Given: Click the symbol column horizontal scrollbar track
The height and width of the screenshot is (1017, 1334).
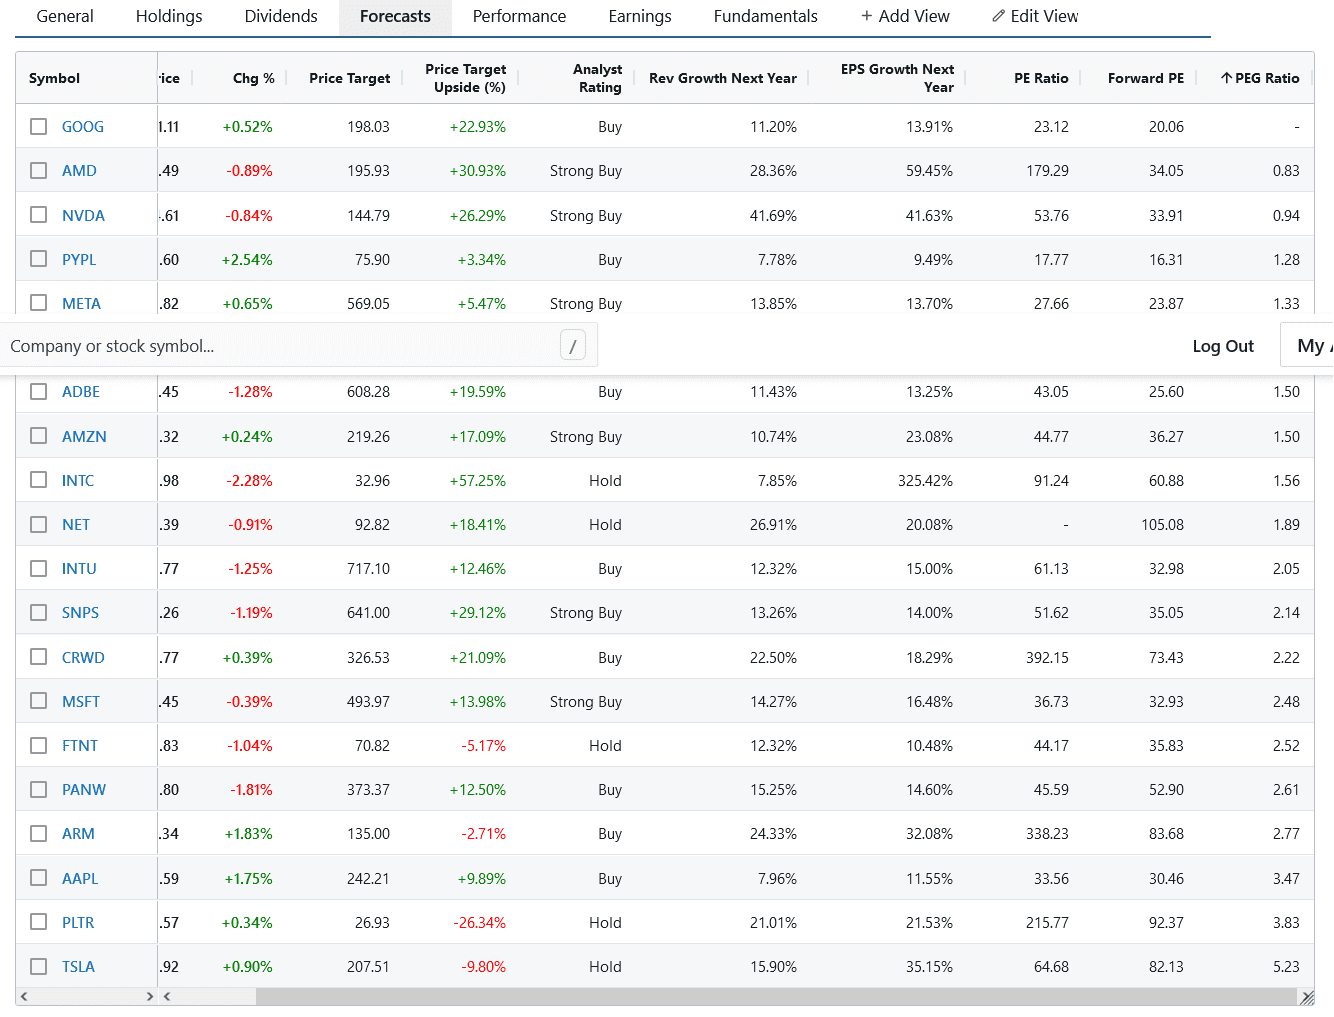Looking at the screenshot, I should [87, 997].
